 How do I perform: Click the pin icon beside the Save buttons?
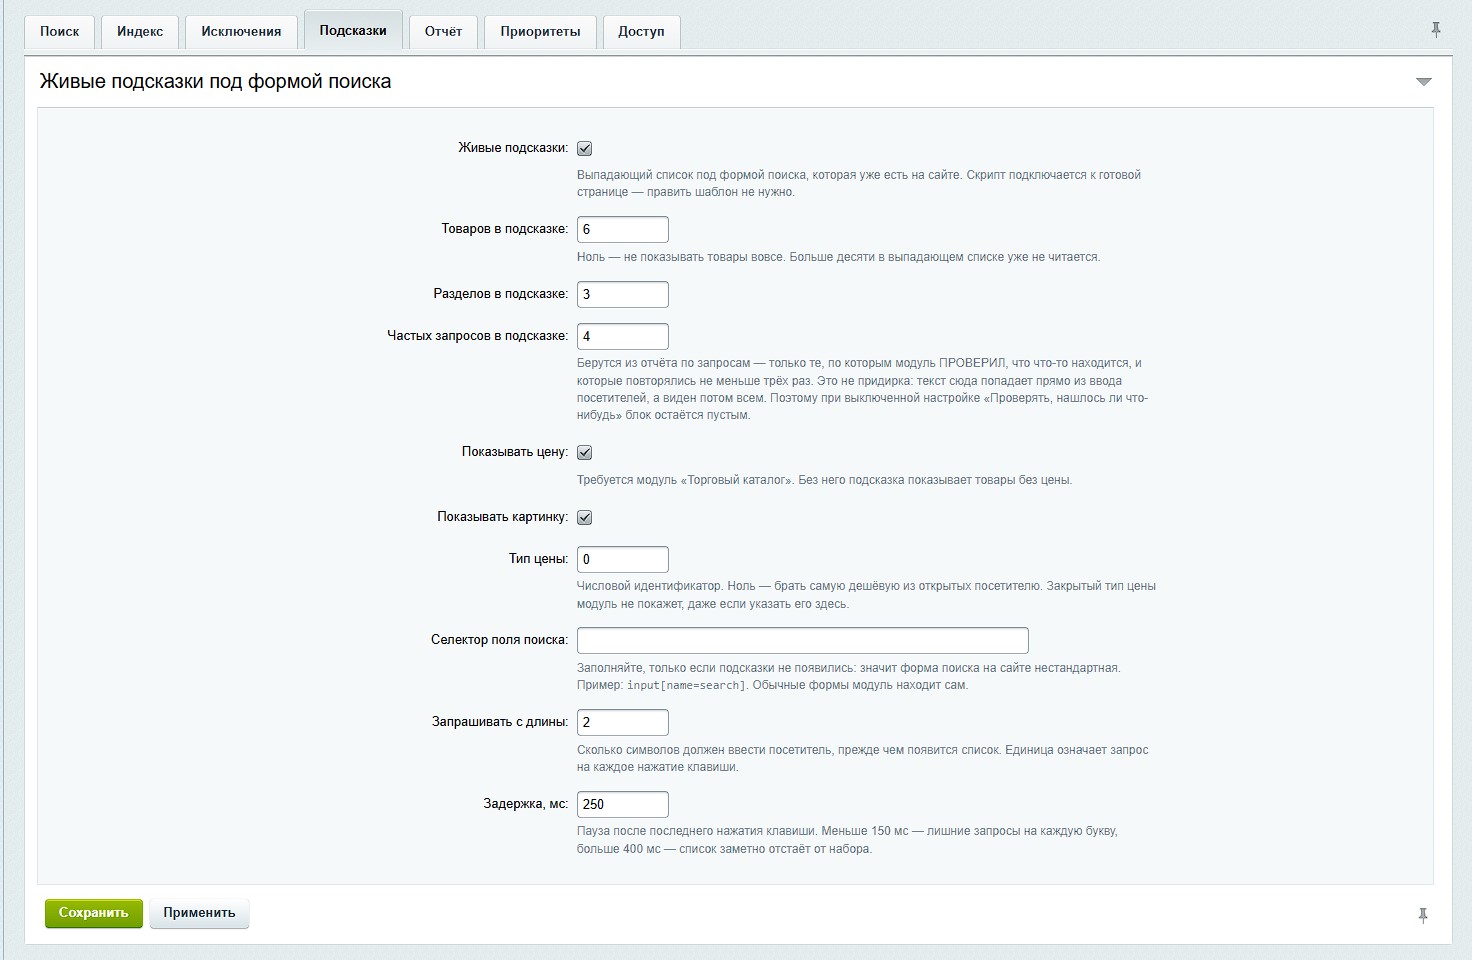click(x=1422, y=914)
